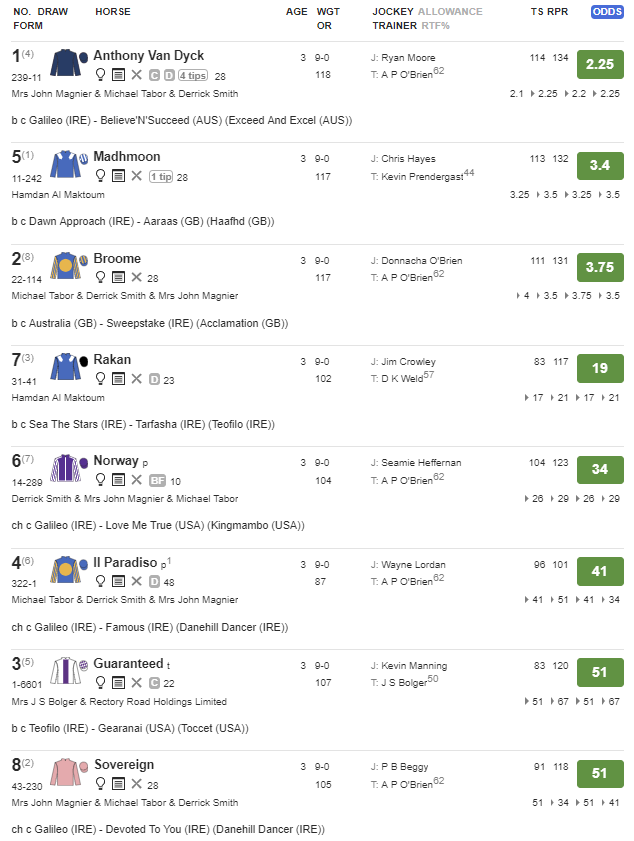Image resolution: width=634 pixels, height=841 pixels.
Task: Sort by the HORSE column header
Action: pos(112,12)
